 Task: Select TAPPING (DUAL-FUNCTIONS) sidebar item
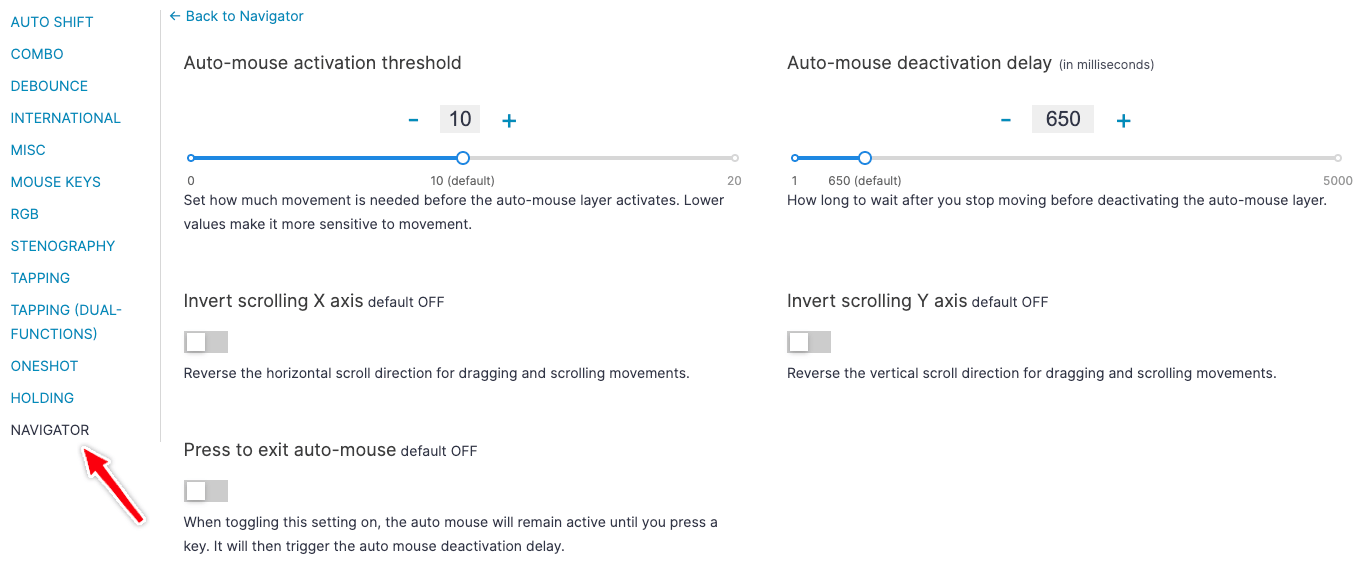pyautogui.click(x=66, y=322)
